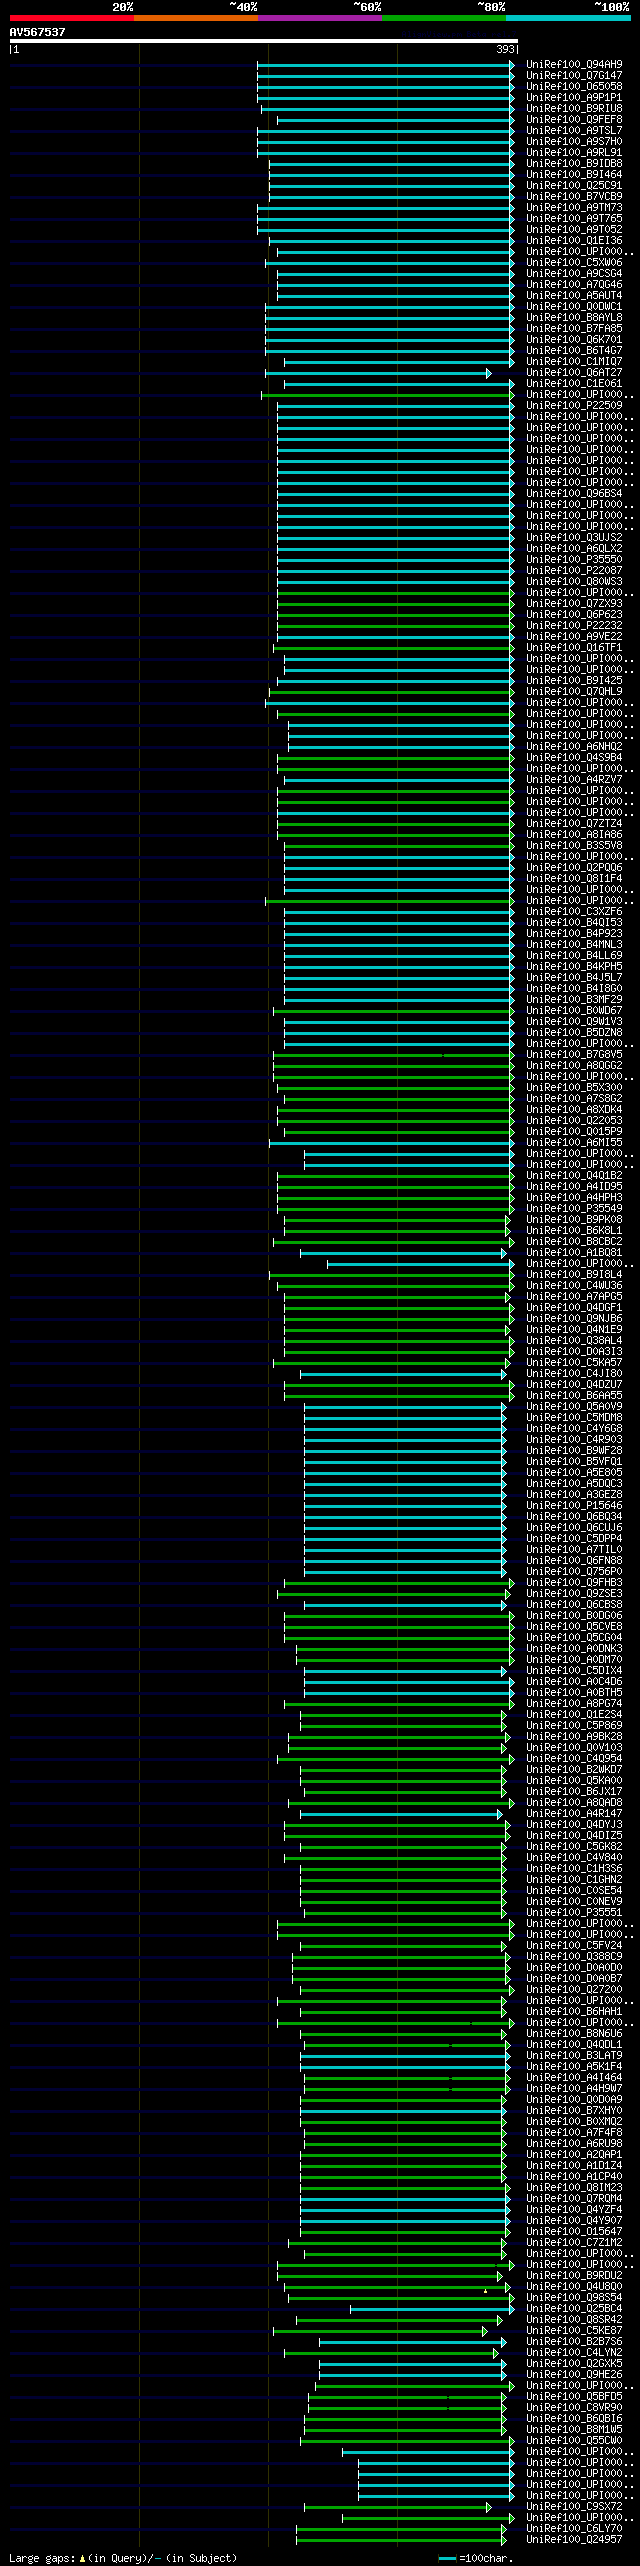This screenshot has height=2566, width=640.
Task: Click the green ~80% identity color segment
Action: point(443,18)
